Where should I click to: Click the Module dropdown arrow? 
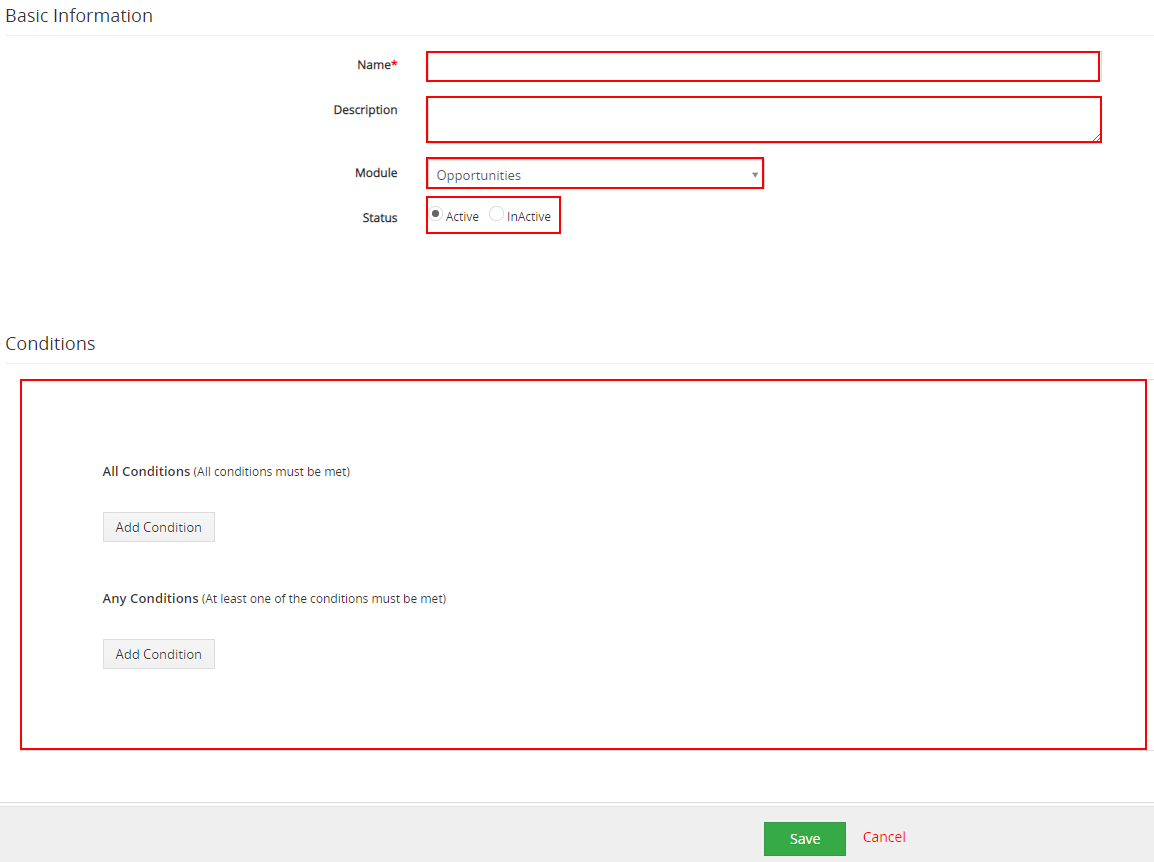[x=755, y=175]
